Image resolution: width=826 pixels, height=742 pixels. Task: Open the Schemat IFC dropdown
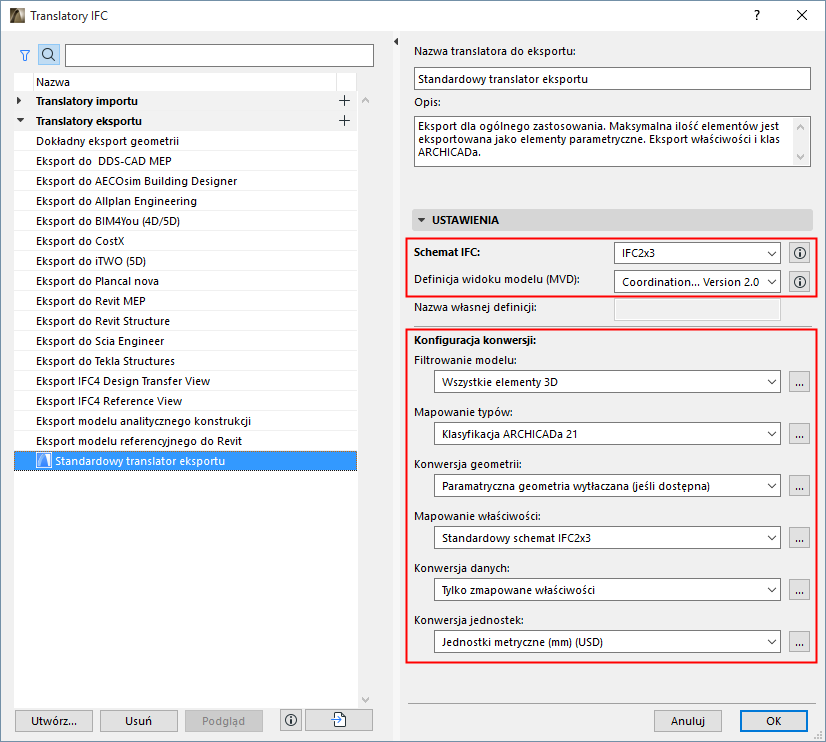[697, 253]
